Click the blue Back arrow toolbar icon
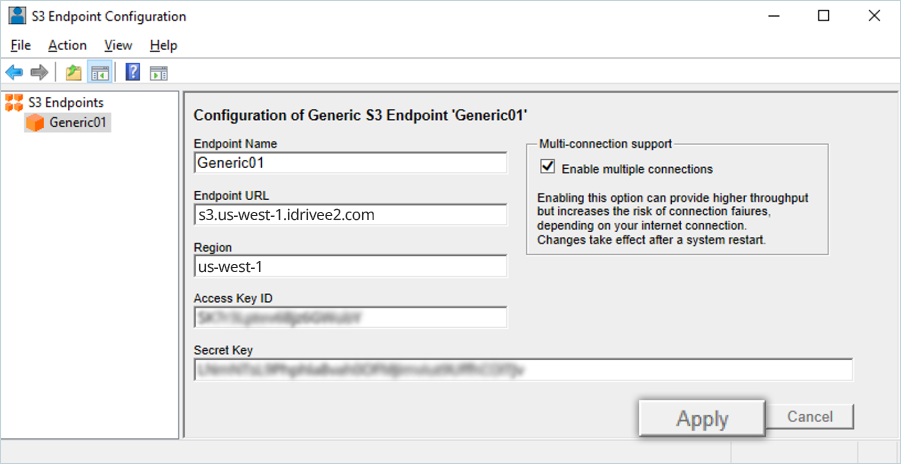The image size is (901, 464). [14, 72]
